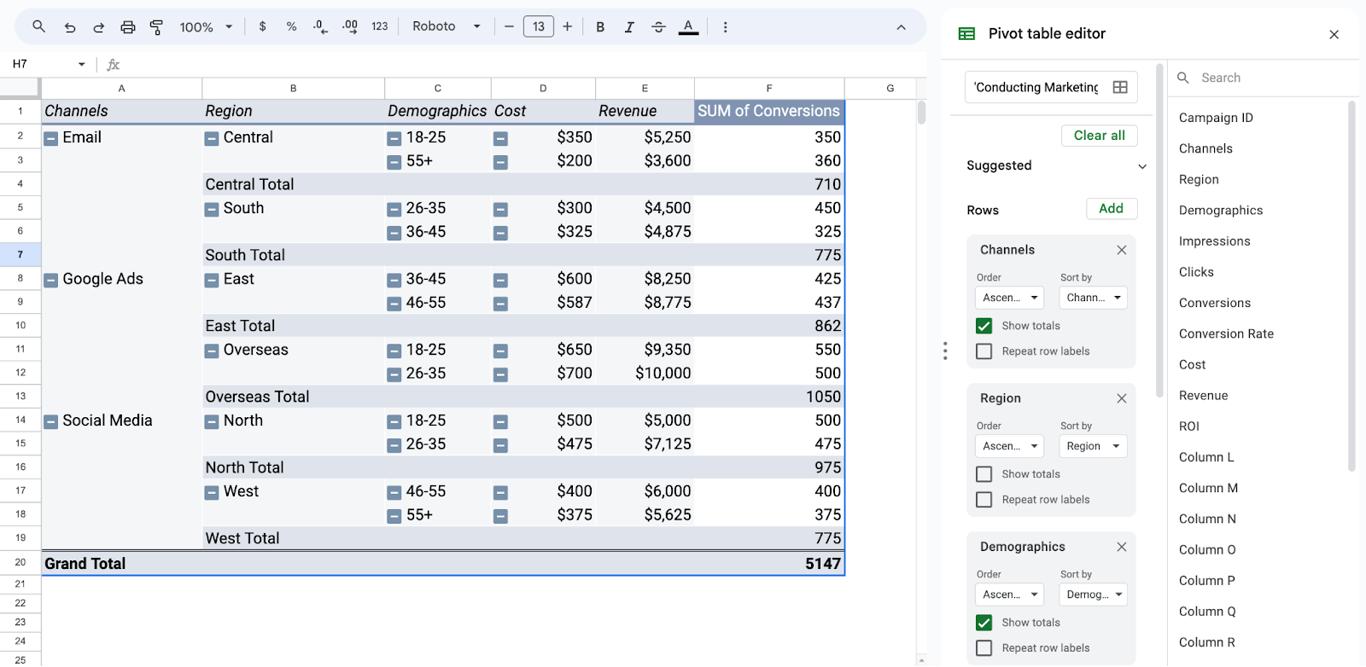Click the Clear all button
The width and height of the screenshot is (1366, 667).
[1099, 135]
